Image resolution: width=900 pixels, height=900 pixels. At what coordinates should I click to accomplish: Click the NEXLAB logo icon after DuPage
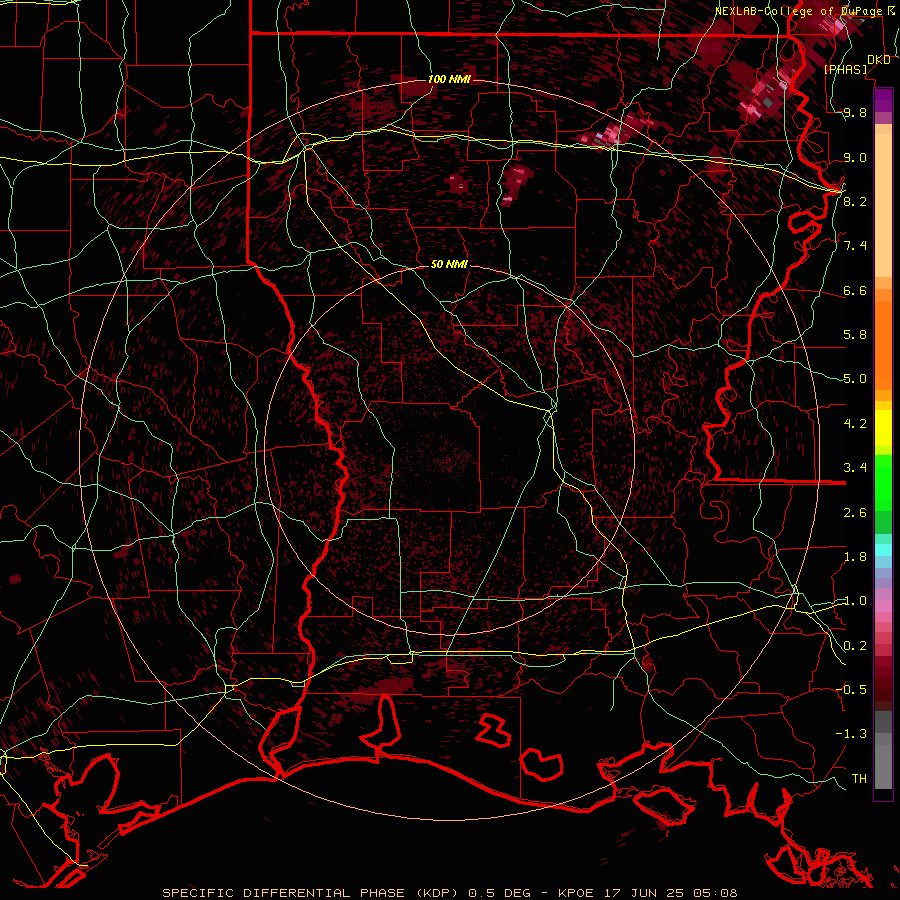[x=891, y=11]
